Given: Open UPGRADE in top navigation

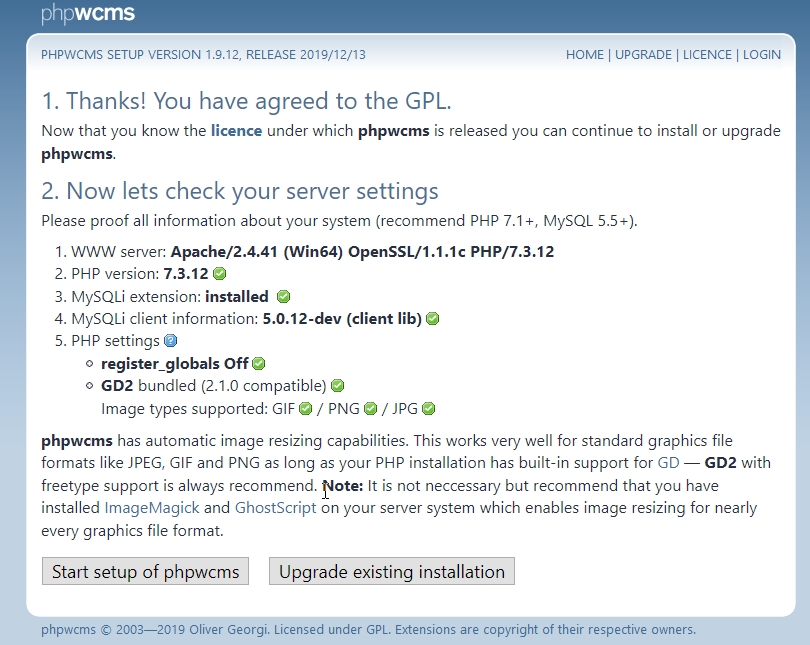Looking at the screenshot, I should (x=643, y=55).
